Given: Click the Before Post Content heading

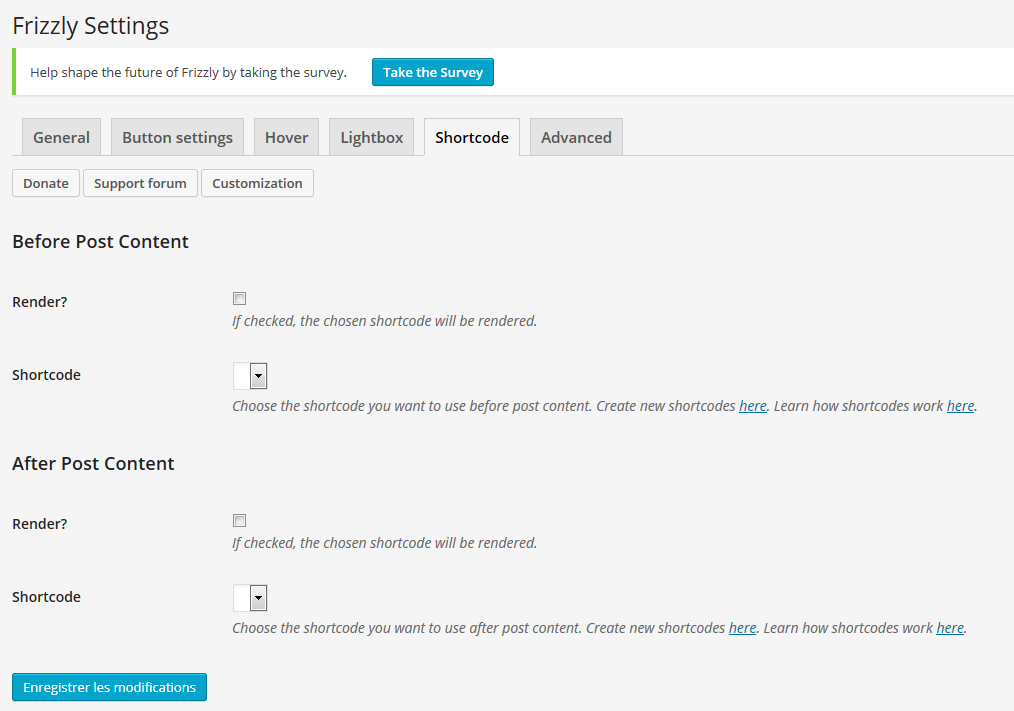Looking at the screenshot, I should tap(100, 241).
